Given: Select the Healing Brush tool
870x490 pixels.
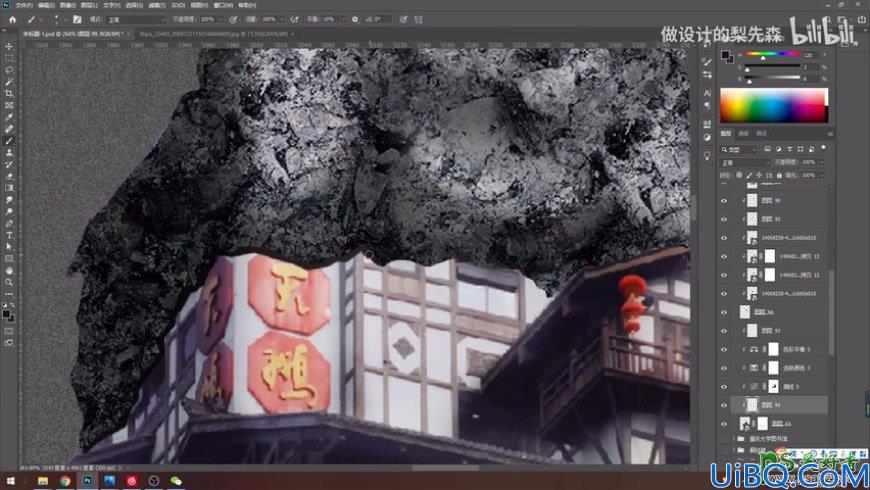Looking at the screenshot, I should coord(9,129).
